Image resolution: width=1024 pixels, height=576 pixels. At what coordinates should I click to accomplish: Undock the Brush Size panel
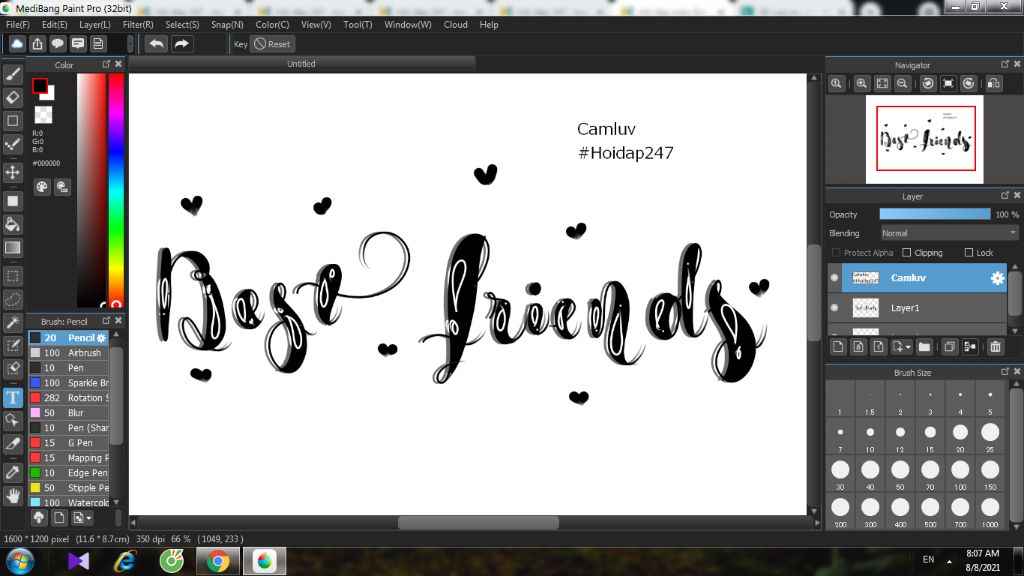coord(1005,372)
